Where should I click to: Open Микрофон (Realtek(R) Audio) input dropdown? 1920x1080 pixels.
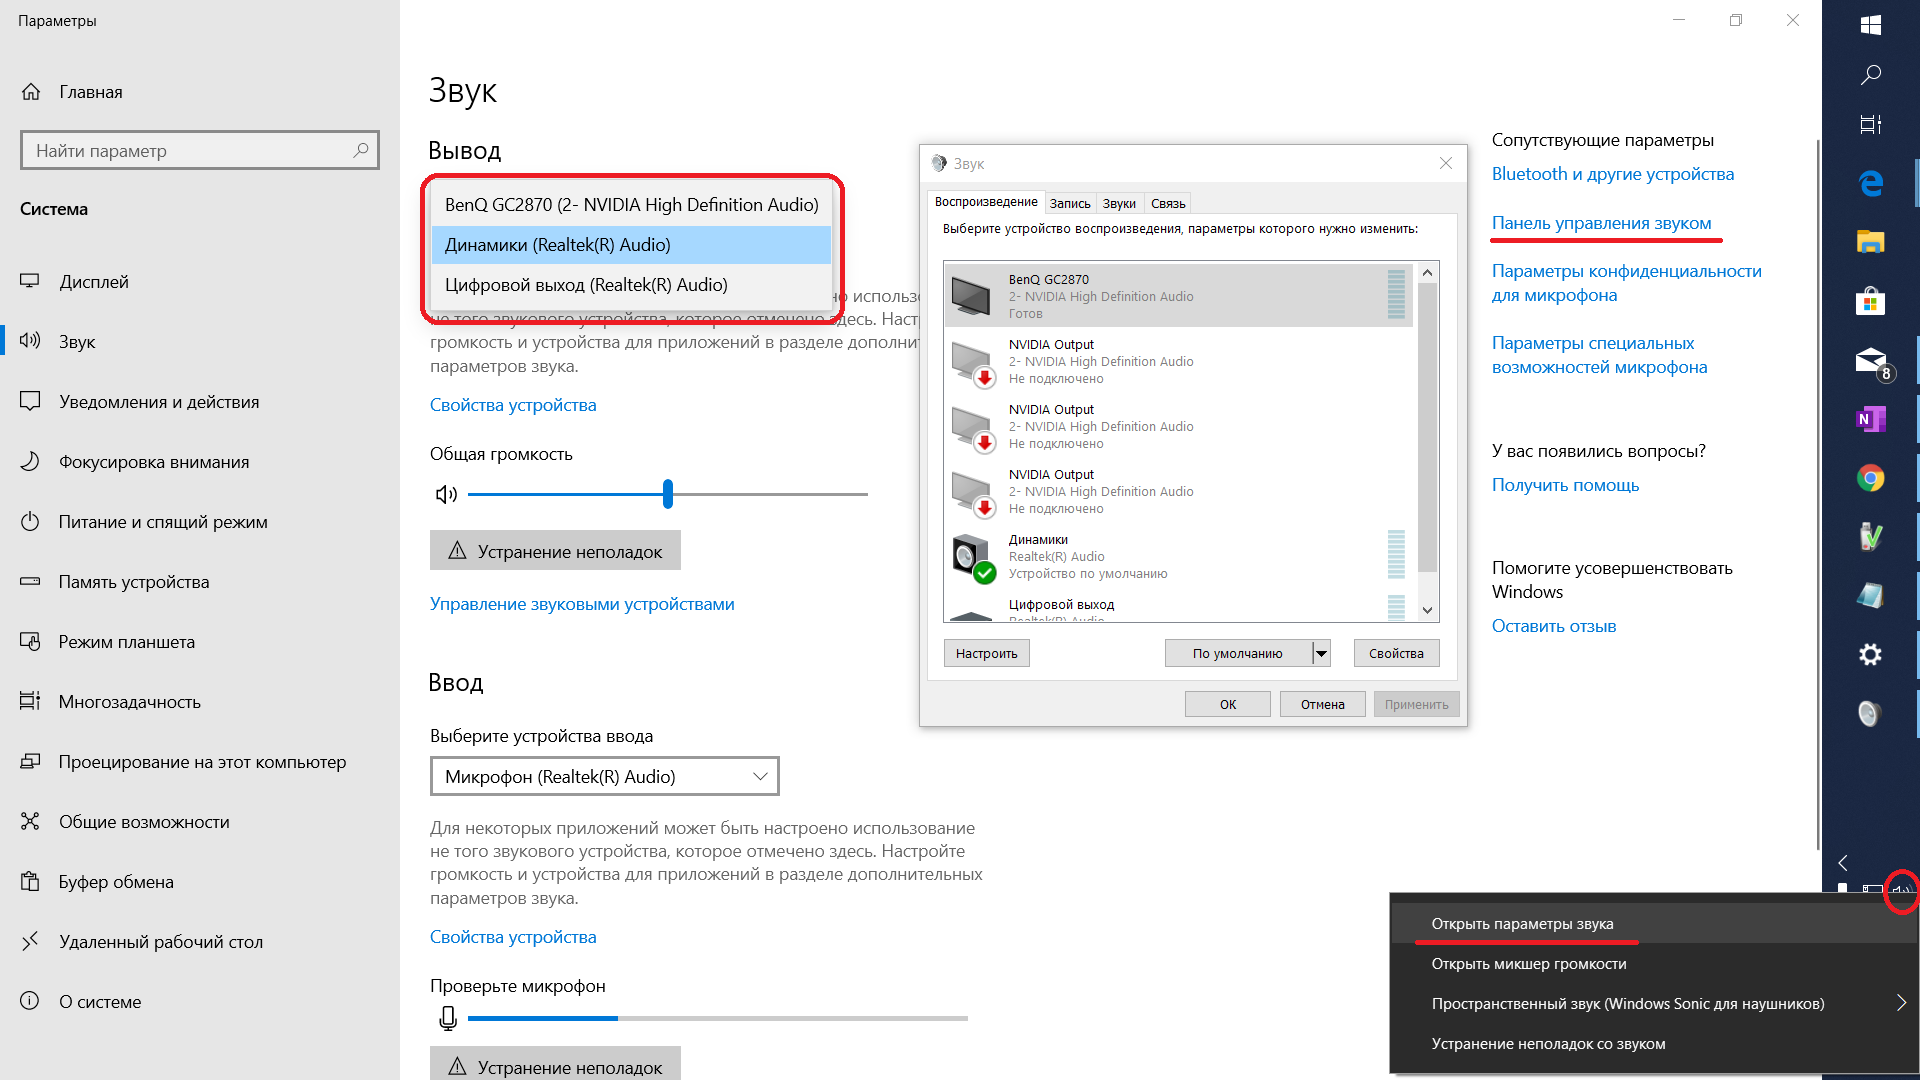605,776
